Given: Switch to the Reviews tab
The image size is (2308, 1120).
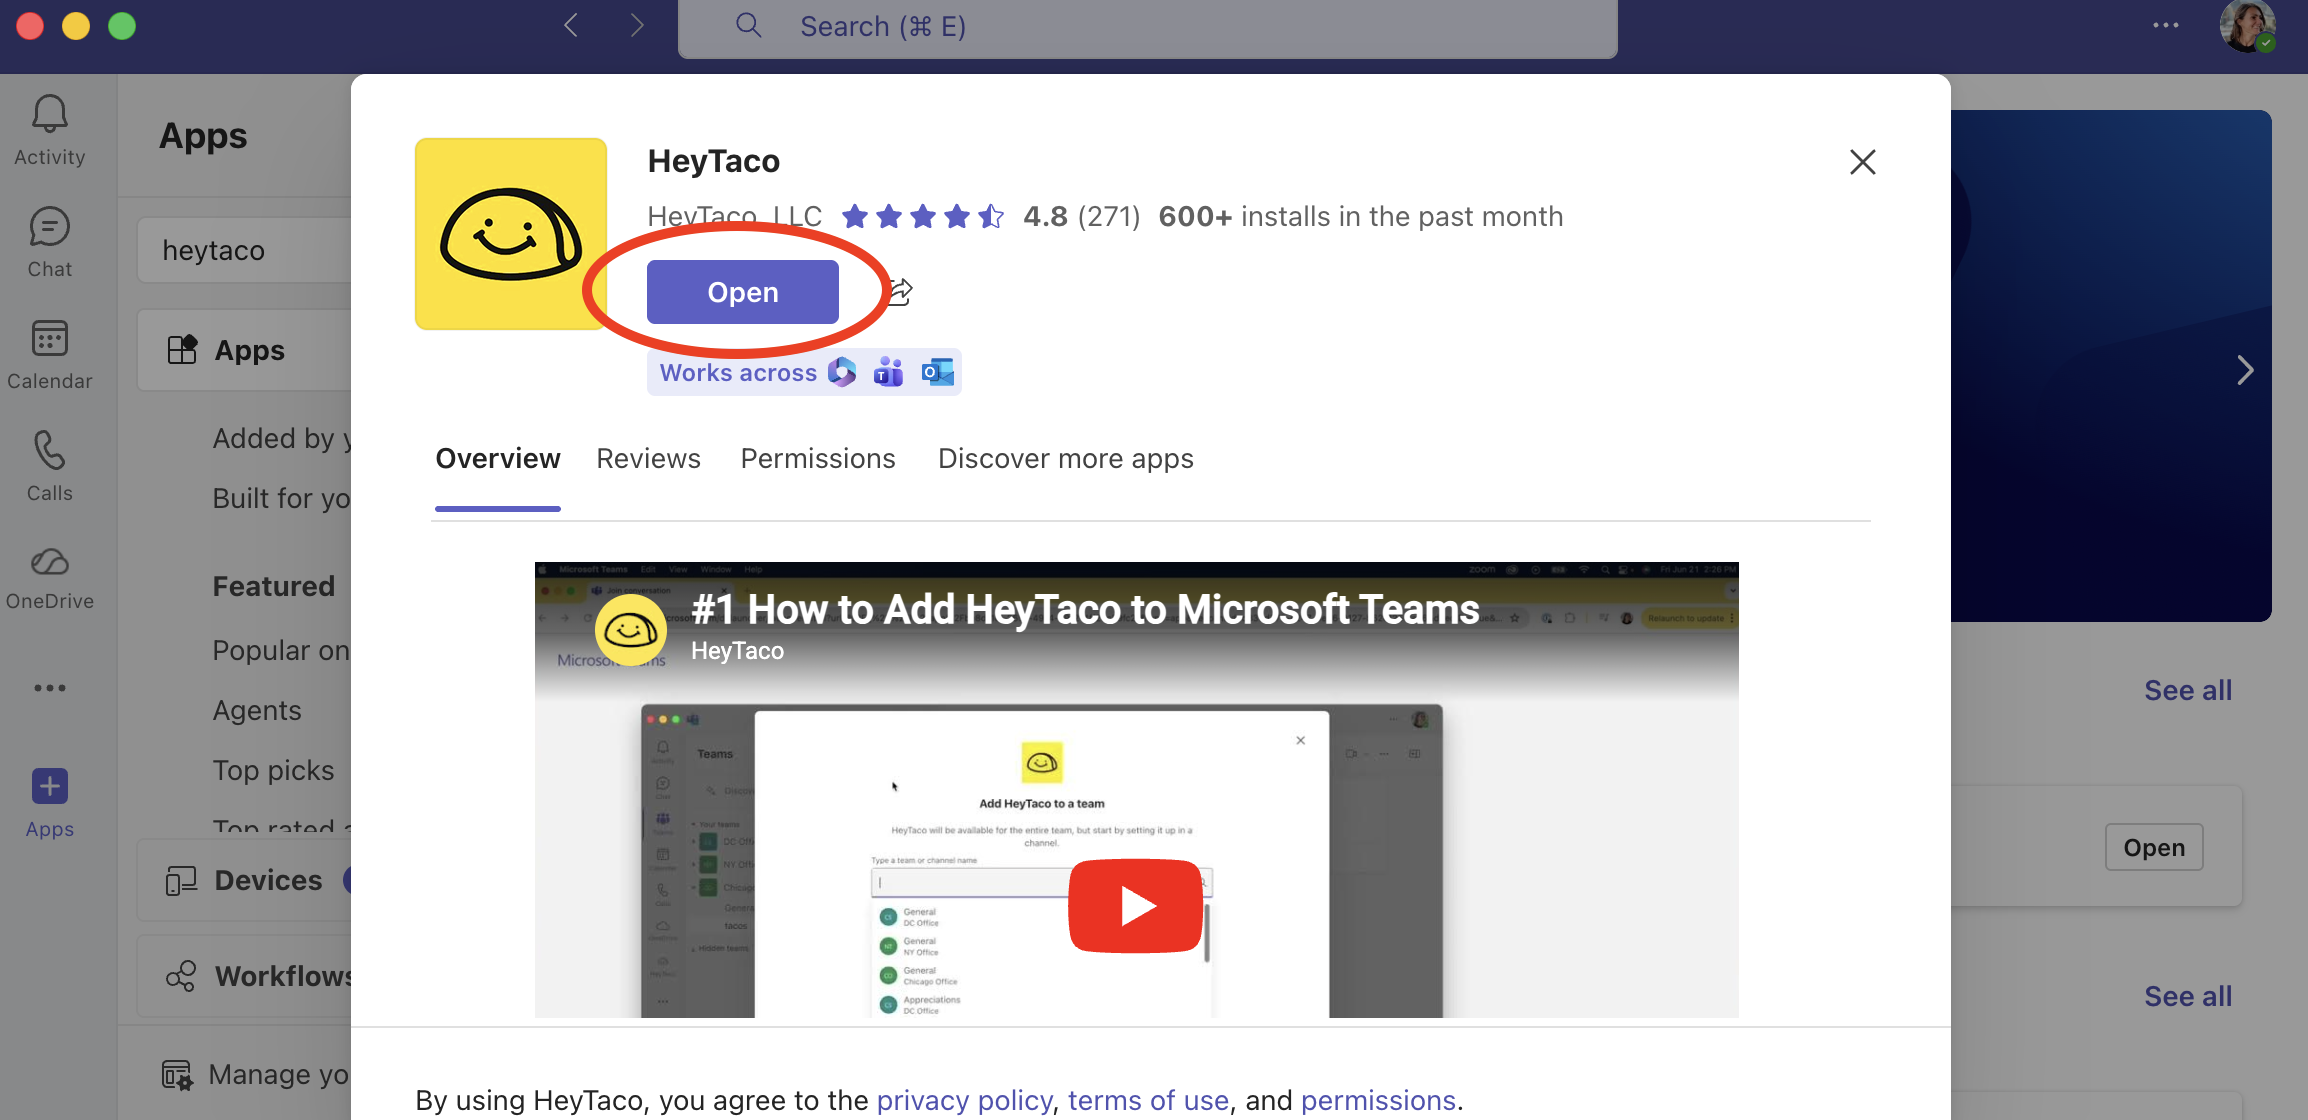Looking at the screenshot, I should coord(648,459).
